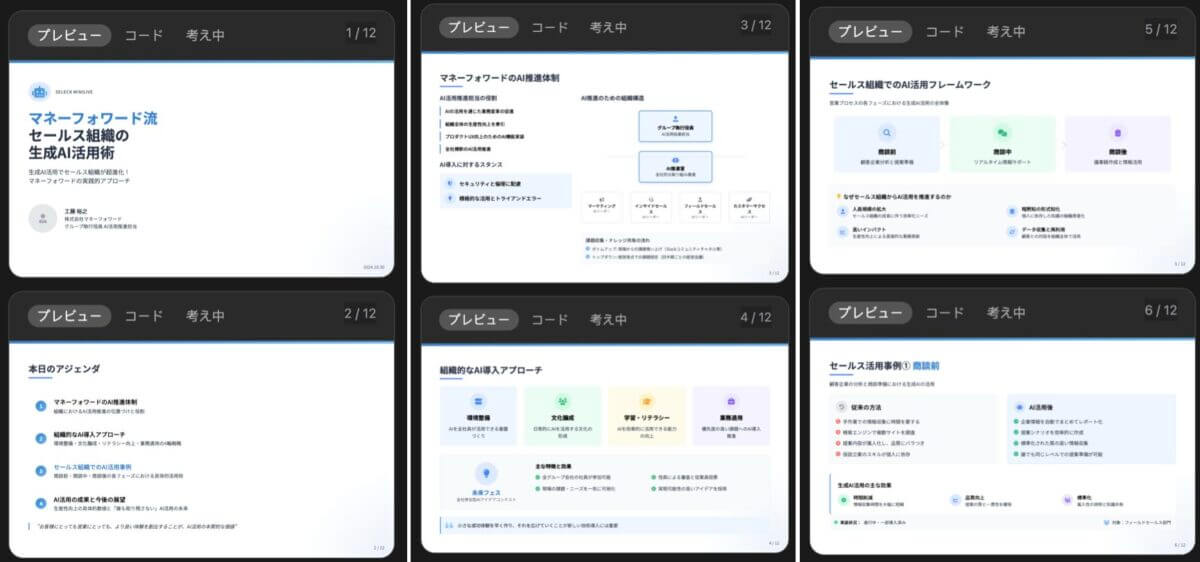1200x562 pixels.
Task: Click the 組織的なAI導入アプローチ heading on slide 4
Action: pyautogui.click(x=490, y=370)
